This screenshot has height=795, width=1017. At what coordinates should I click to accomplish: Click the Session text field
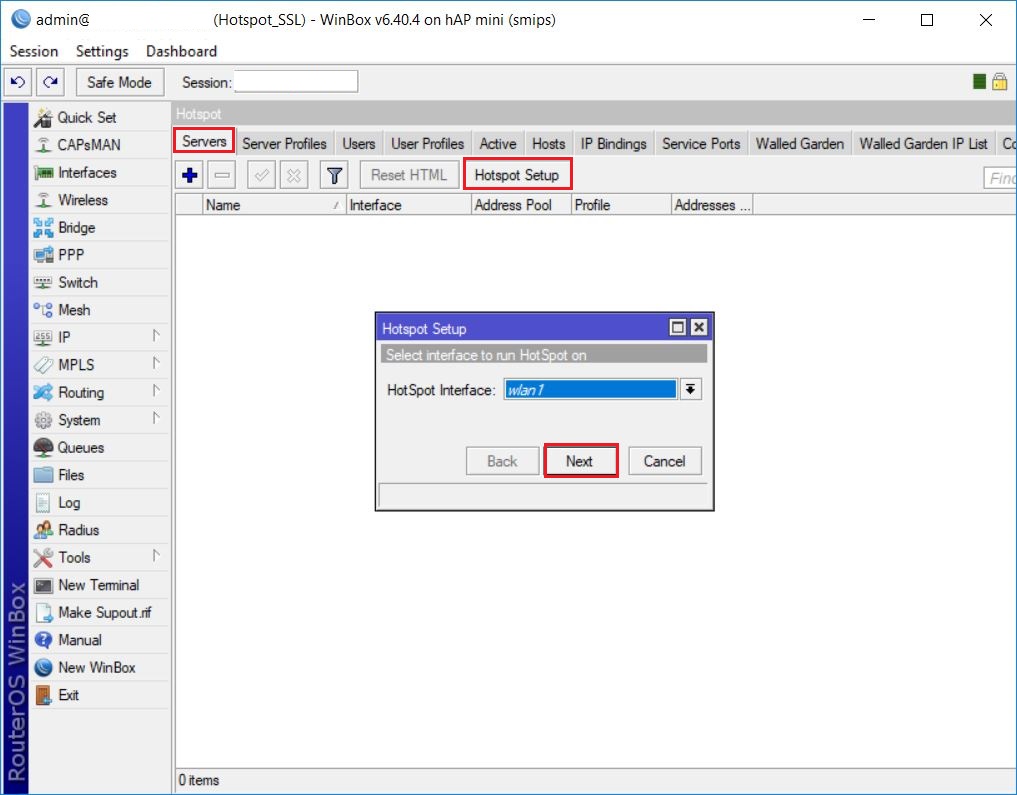coord(296,82)
